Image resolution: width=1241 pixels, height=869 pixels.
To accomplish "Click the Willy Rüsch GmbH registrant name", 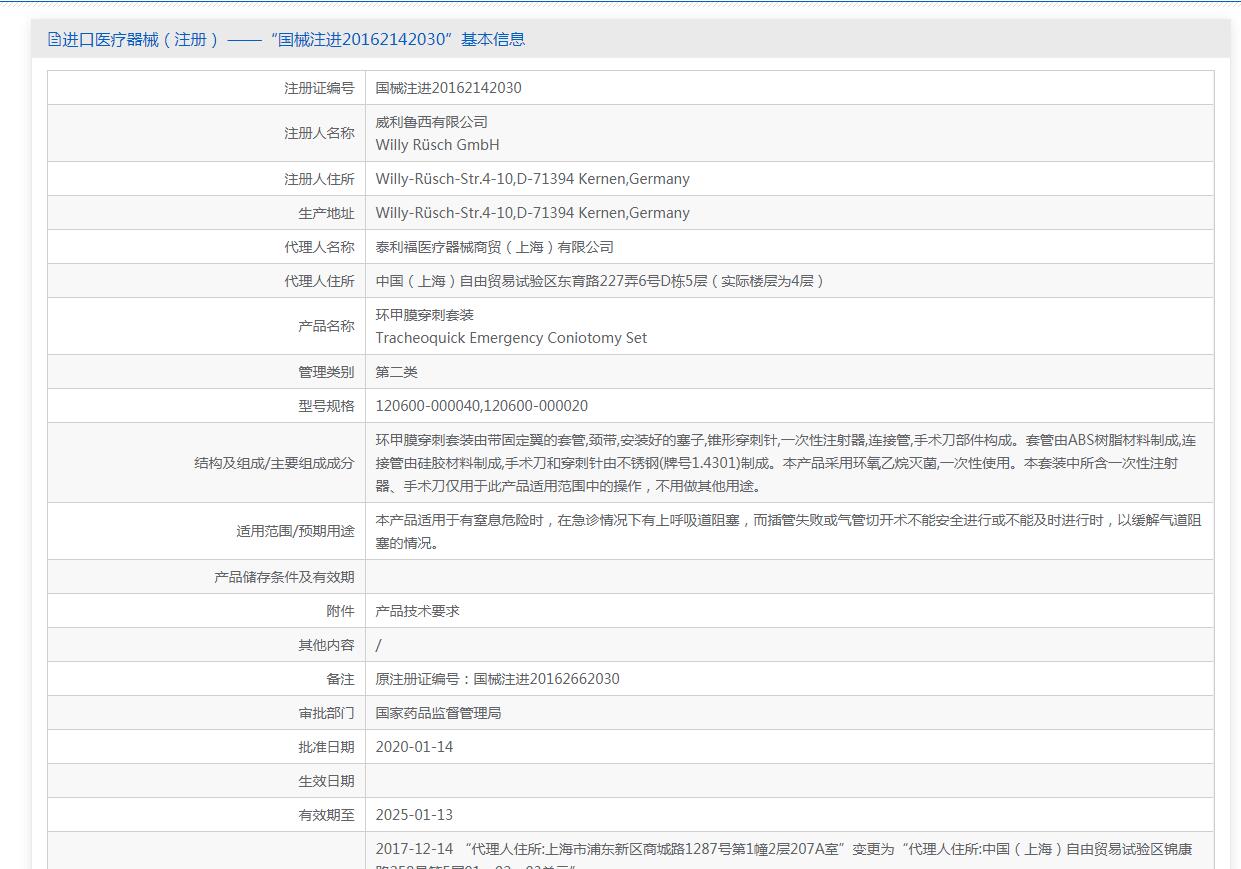I will pos(437,145).
